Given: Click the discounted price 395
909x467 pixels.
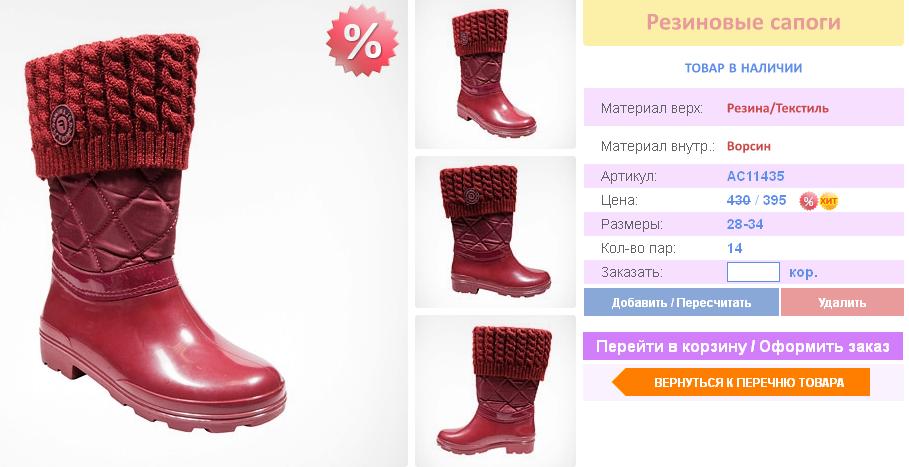Looking at the screenshot, I should (x=775, y=200).
